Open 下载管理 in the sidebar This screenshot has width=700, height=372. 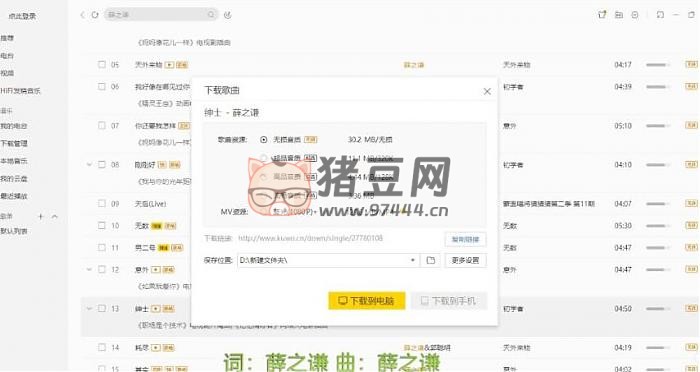point(14,143)
